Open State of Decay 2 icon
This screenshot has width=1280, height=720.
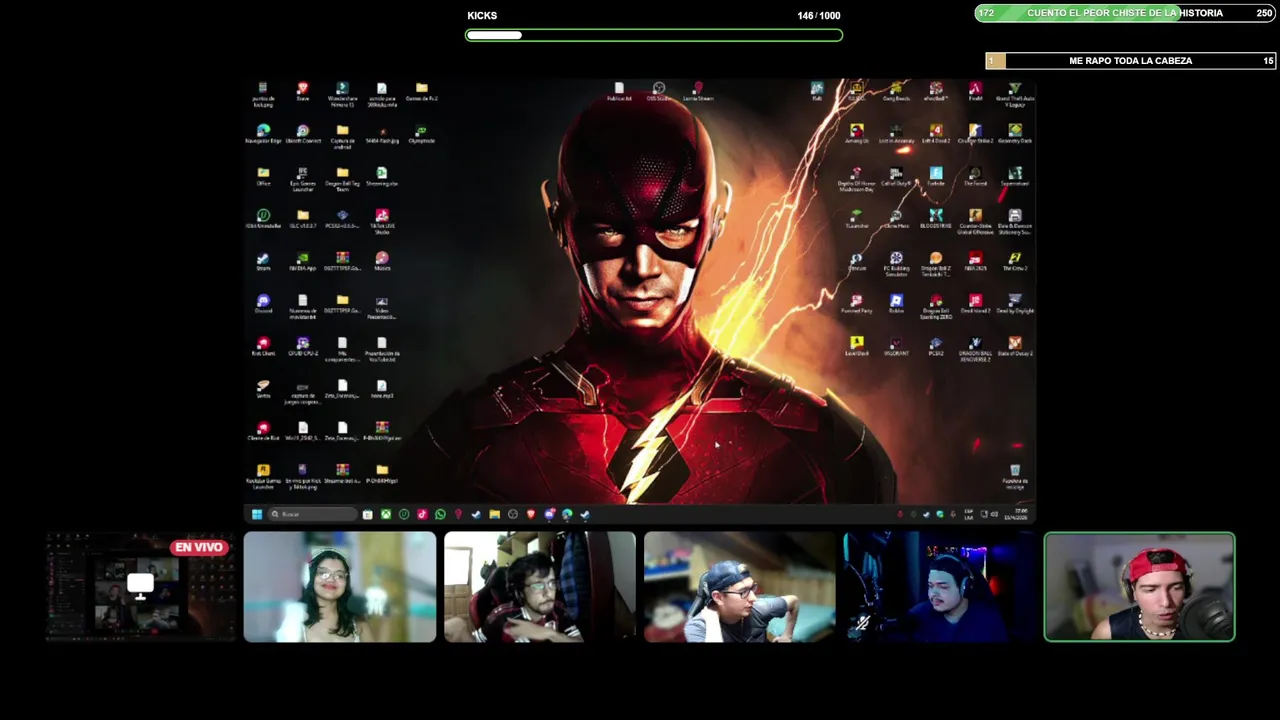pyautogui.click(x=1015, y=346)
